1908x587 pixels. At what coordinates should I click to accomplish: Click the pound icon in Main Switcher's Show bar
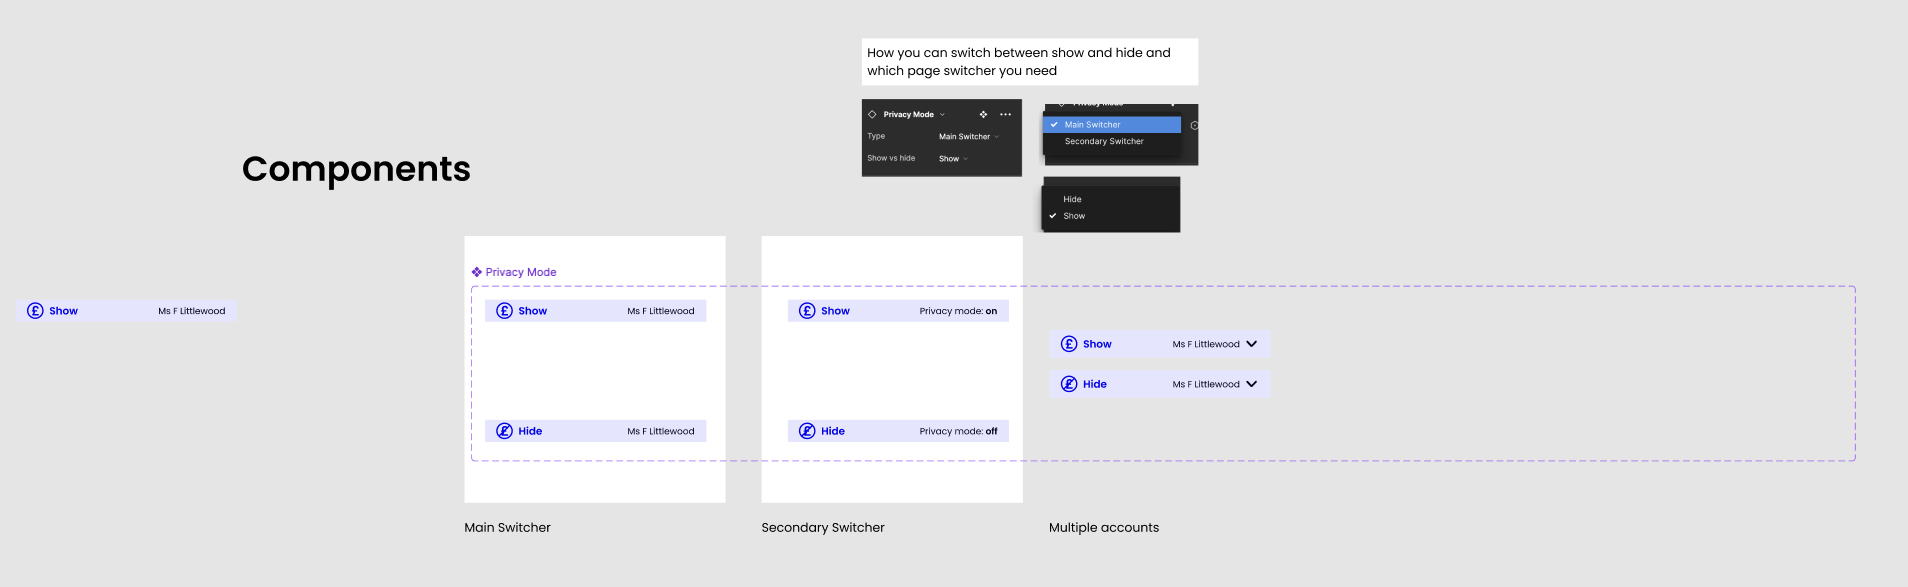coord(504,311)
